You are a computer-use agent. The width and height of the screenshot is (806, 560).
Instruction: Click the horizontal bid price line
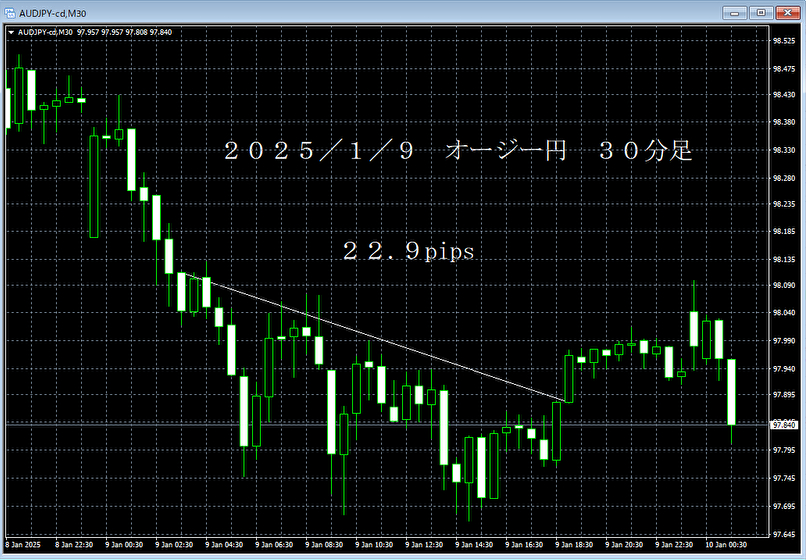pyautogui.click(x=600, y=424)
